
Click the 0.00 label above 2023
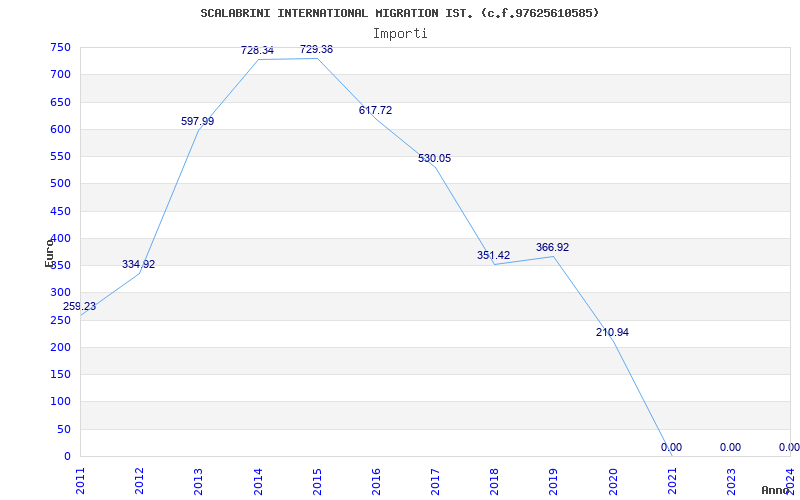(731, 447)
